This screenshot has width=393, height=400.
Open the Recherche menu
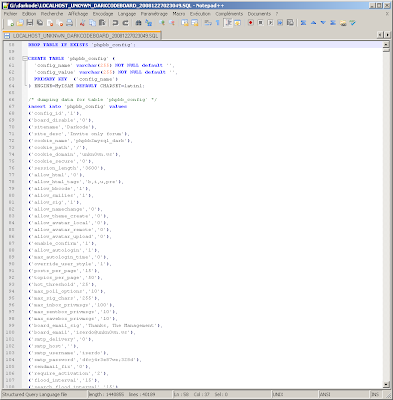[x=52, y=14]
